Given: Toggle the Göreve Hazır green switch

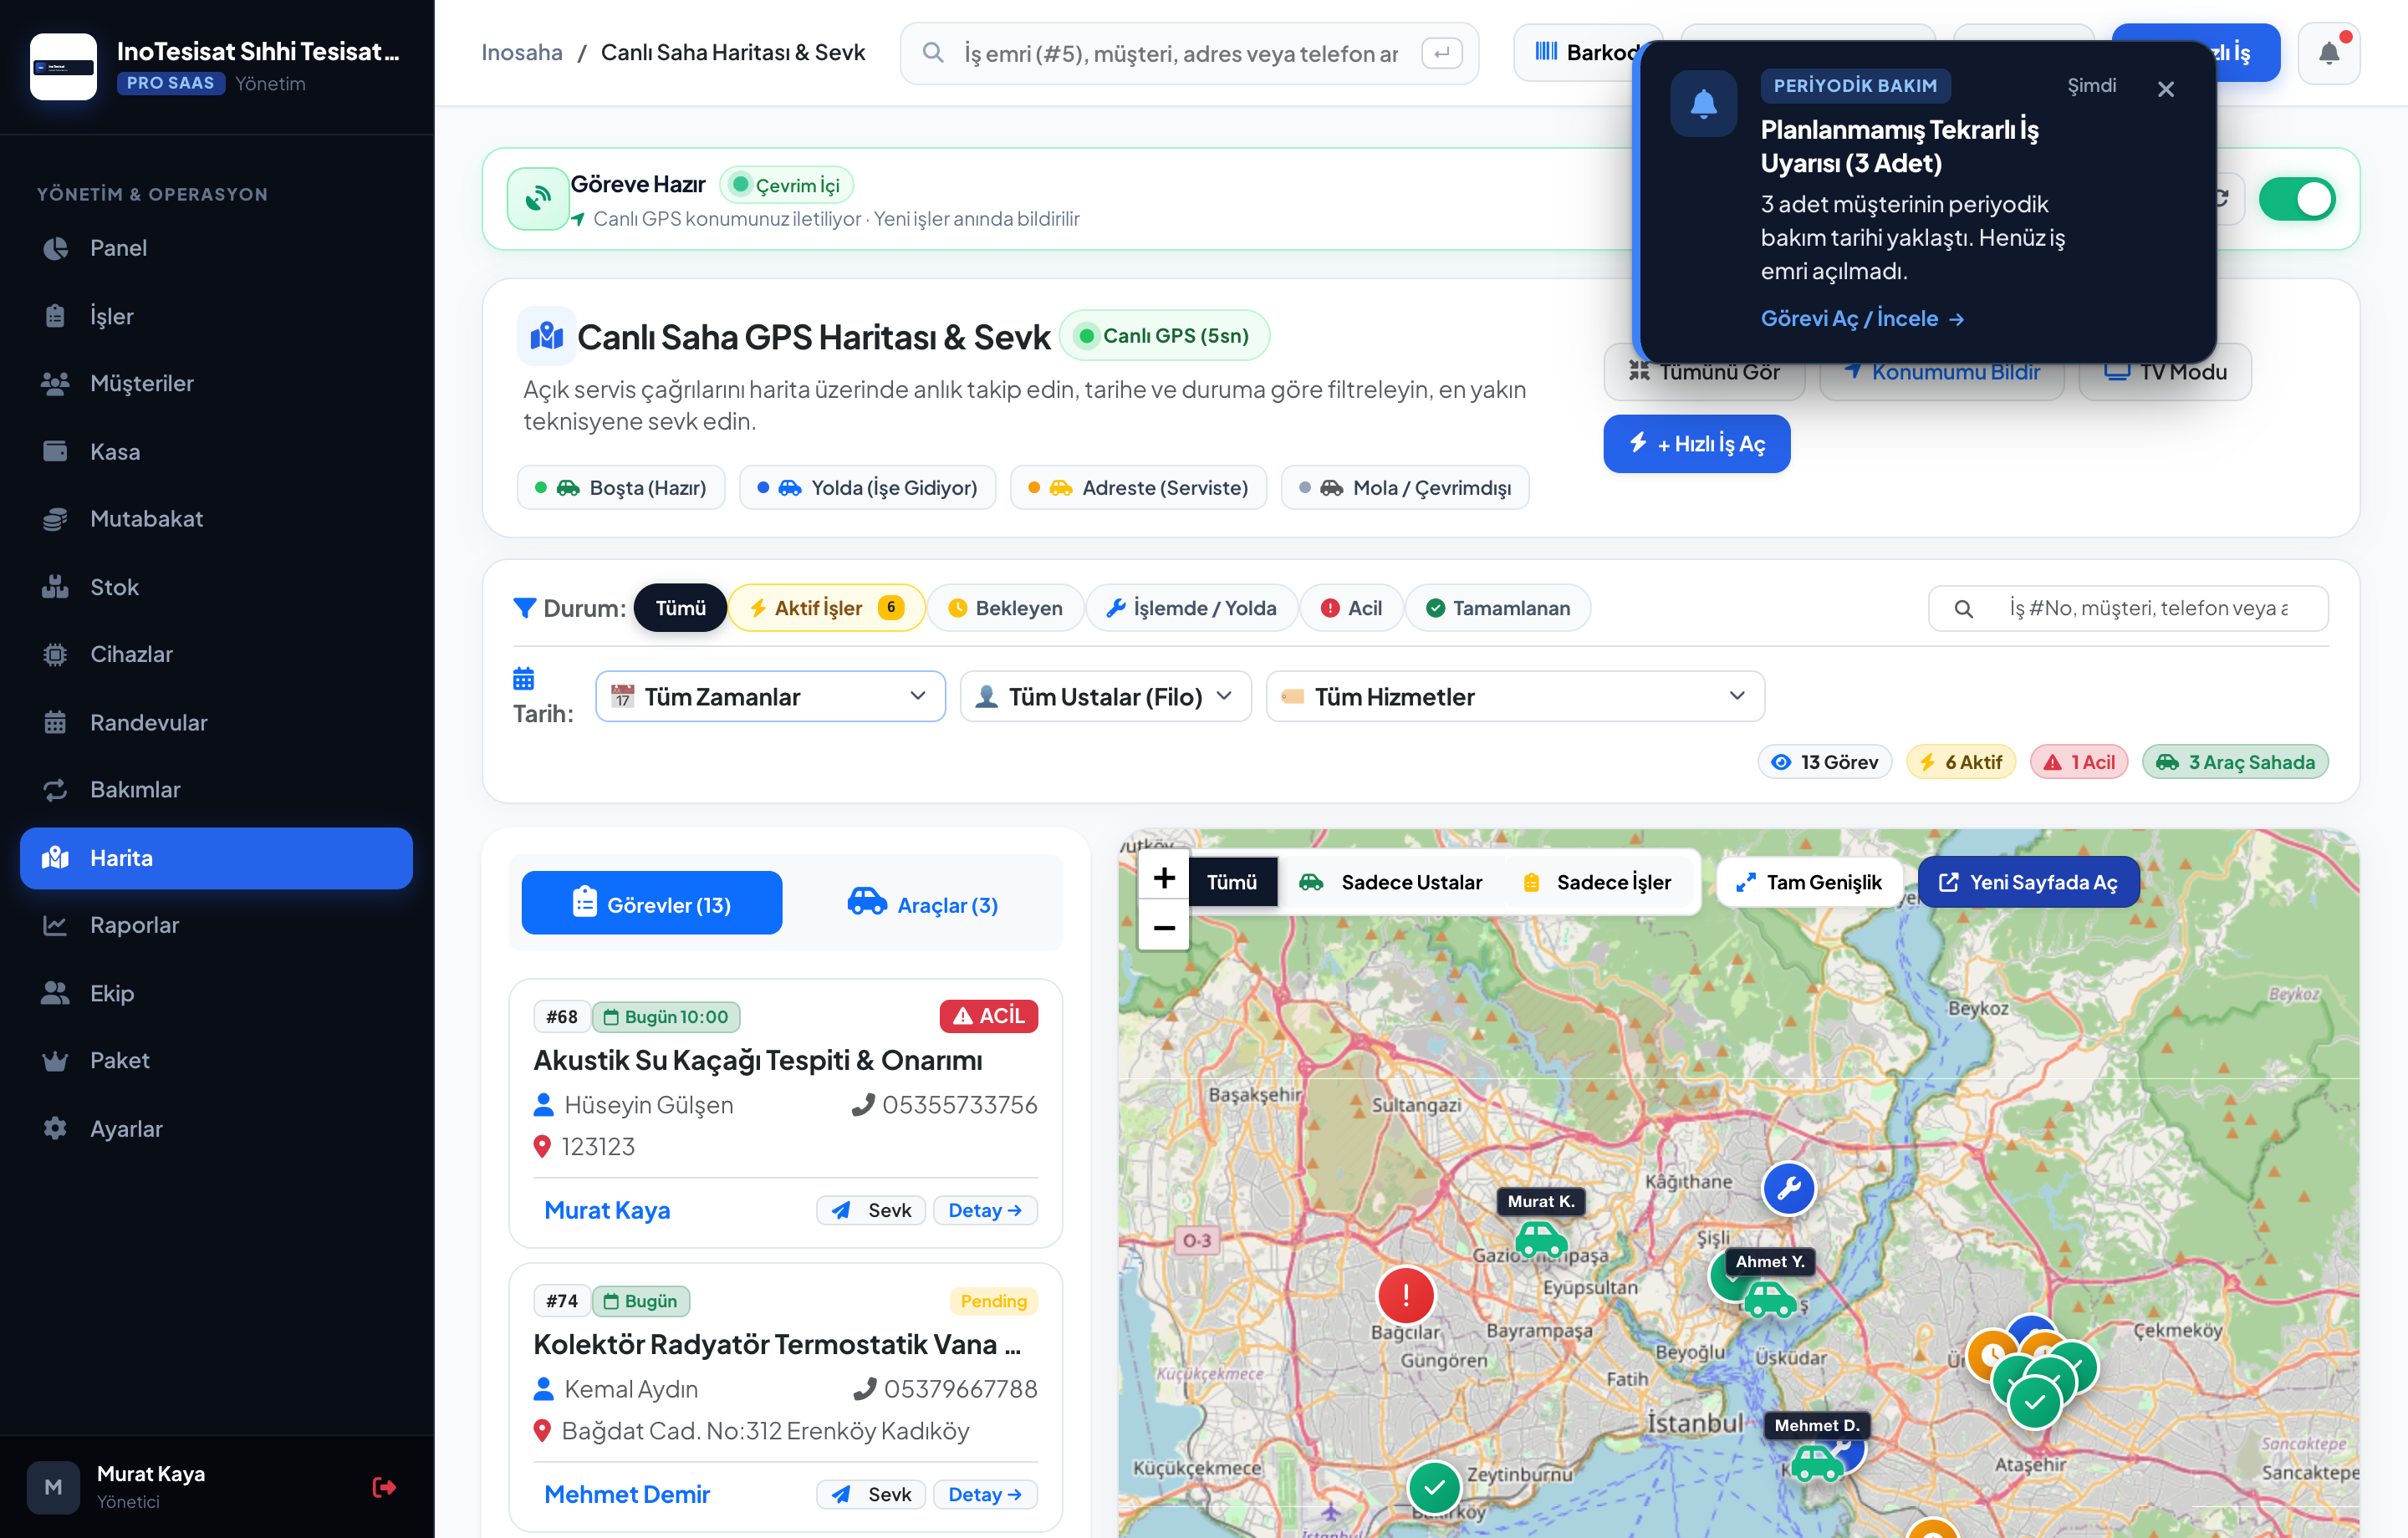Looking at the screenshot, I should pyautogui.click(x=2297, y=199).
